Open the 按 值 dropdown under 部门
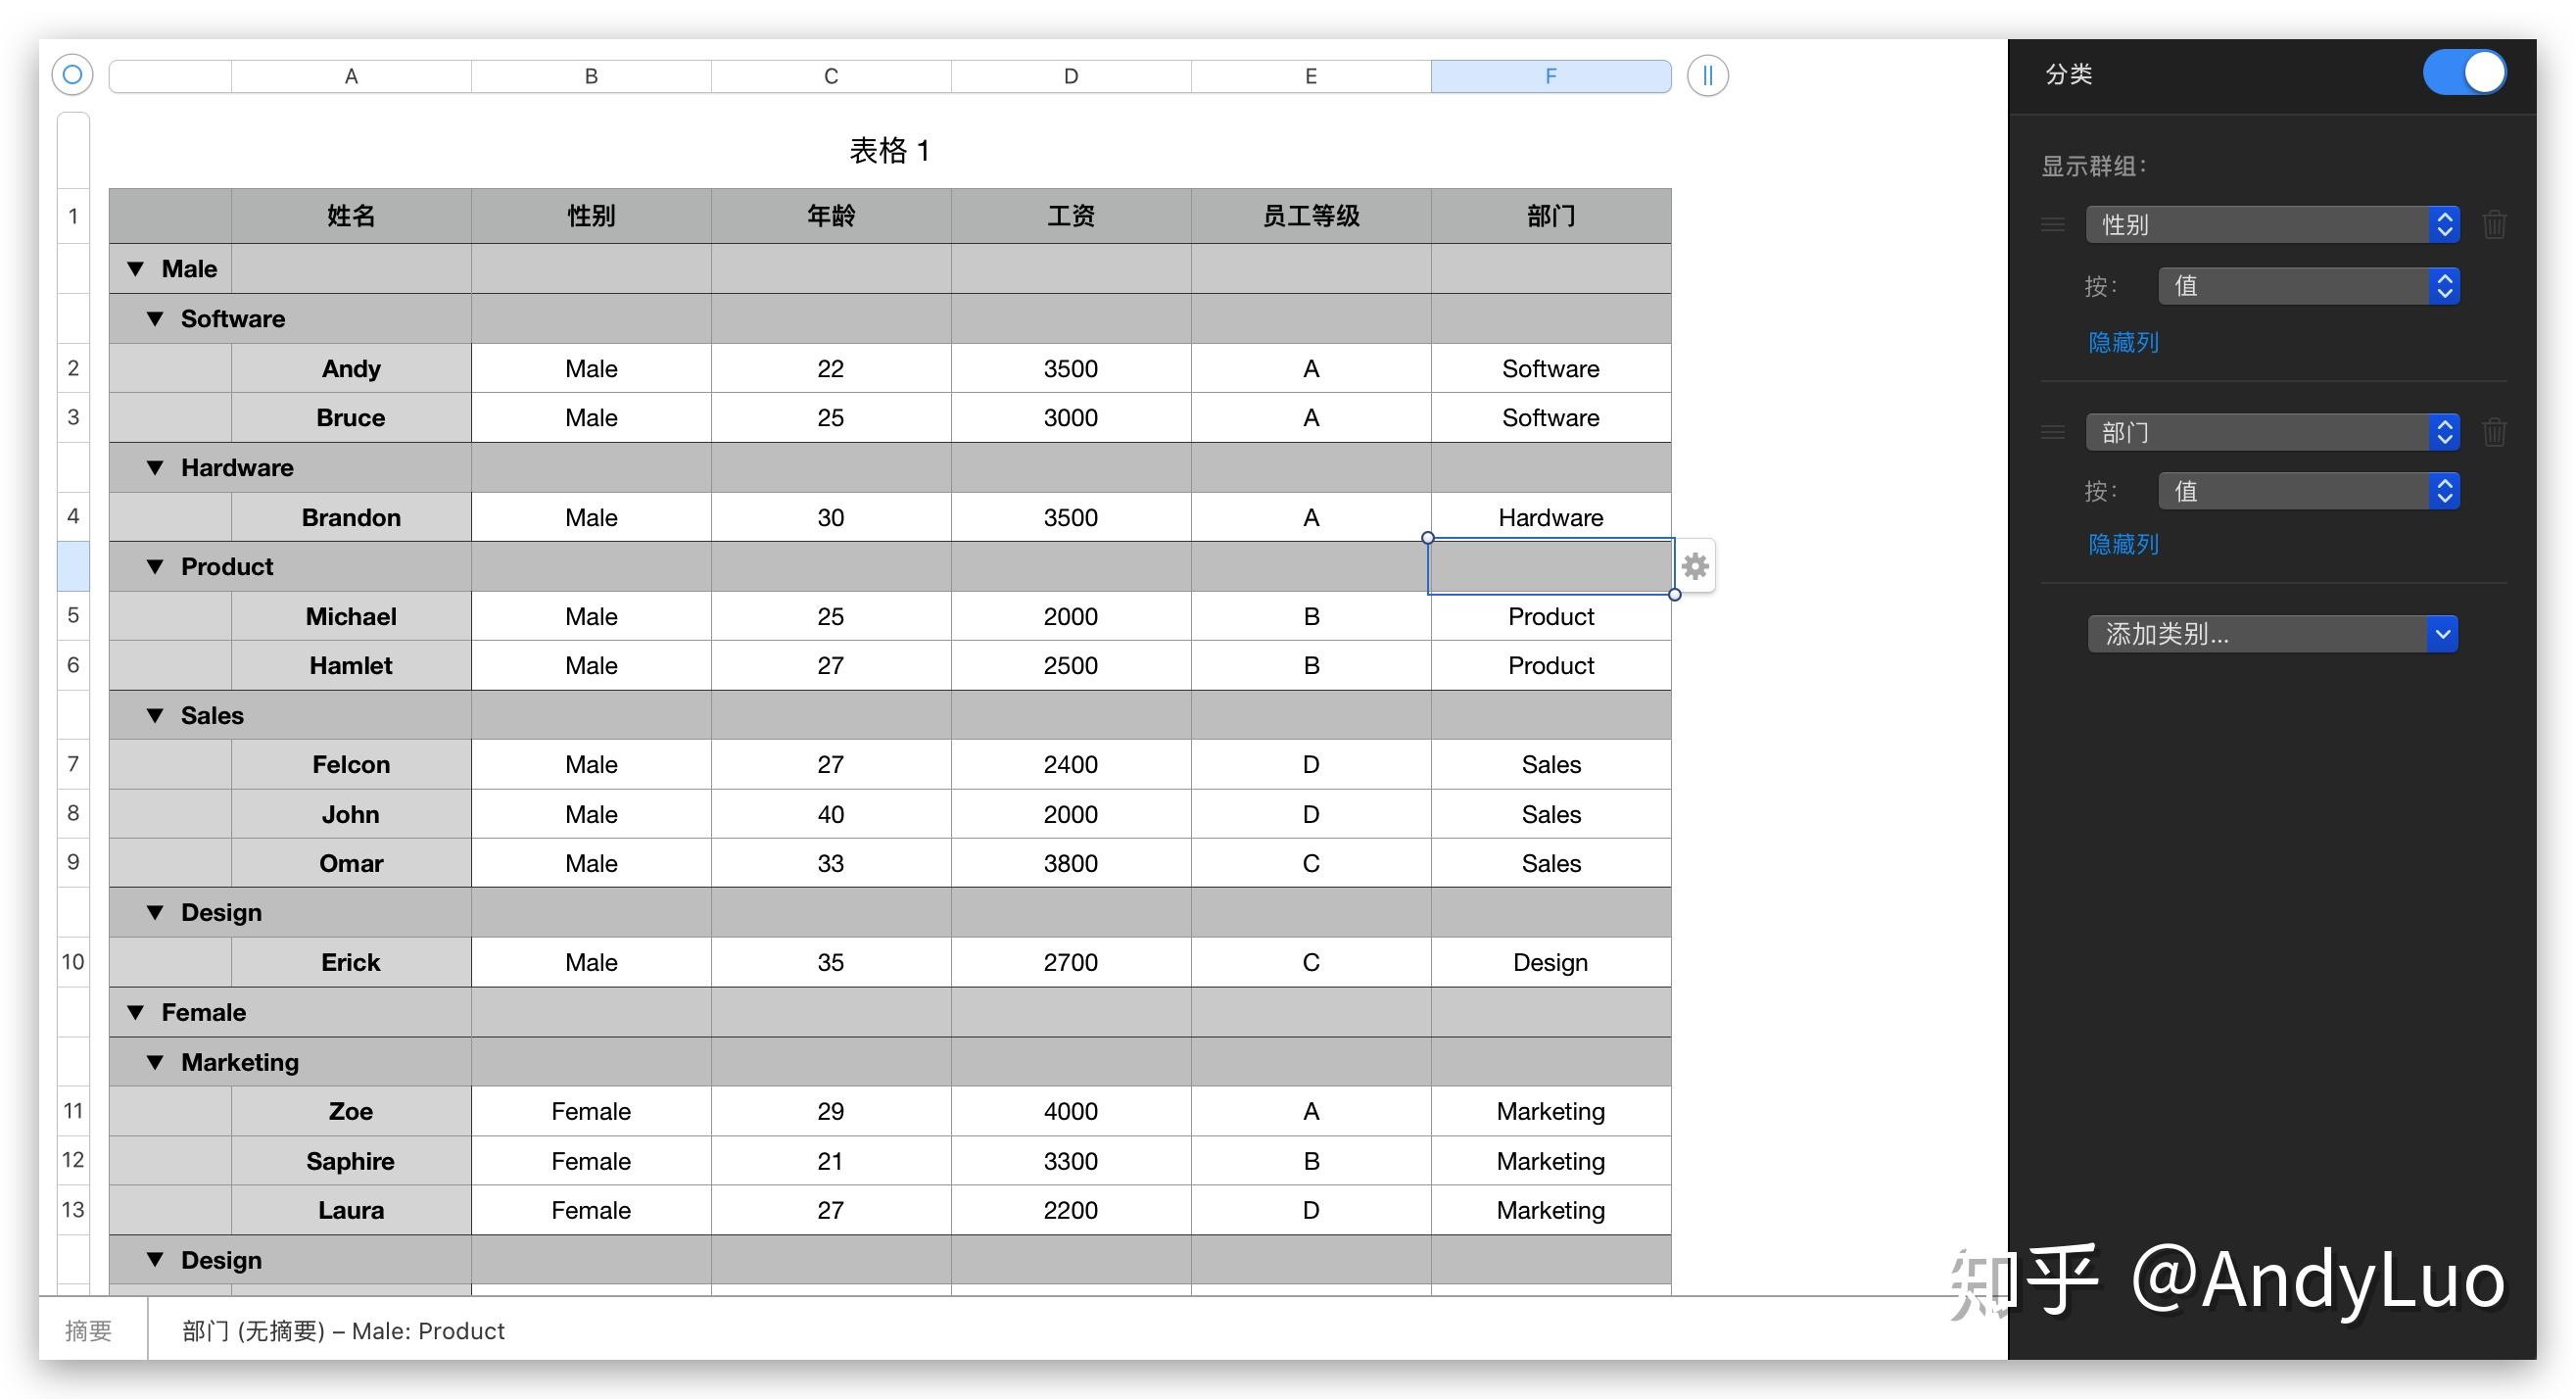 [x=2308, y=491]
